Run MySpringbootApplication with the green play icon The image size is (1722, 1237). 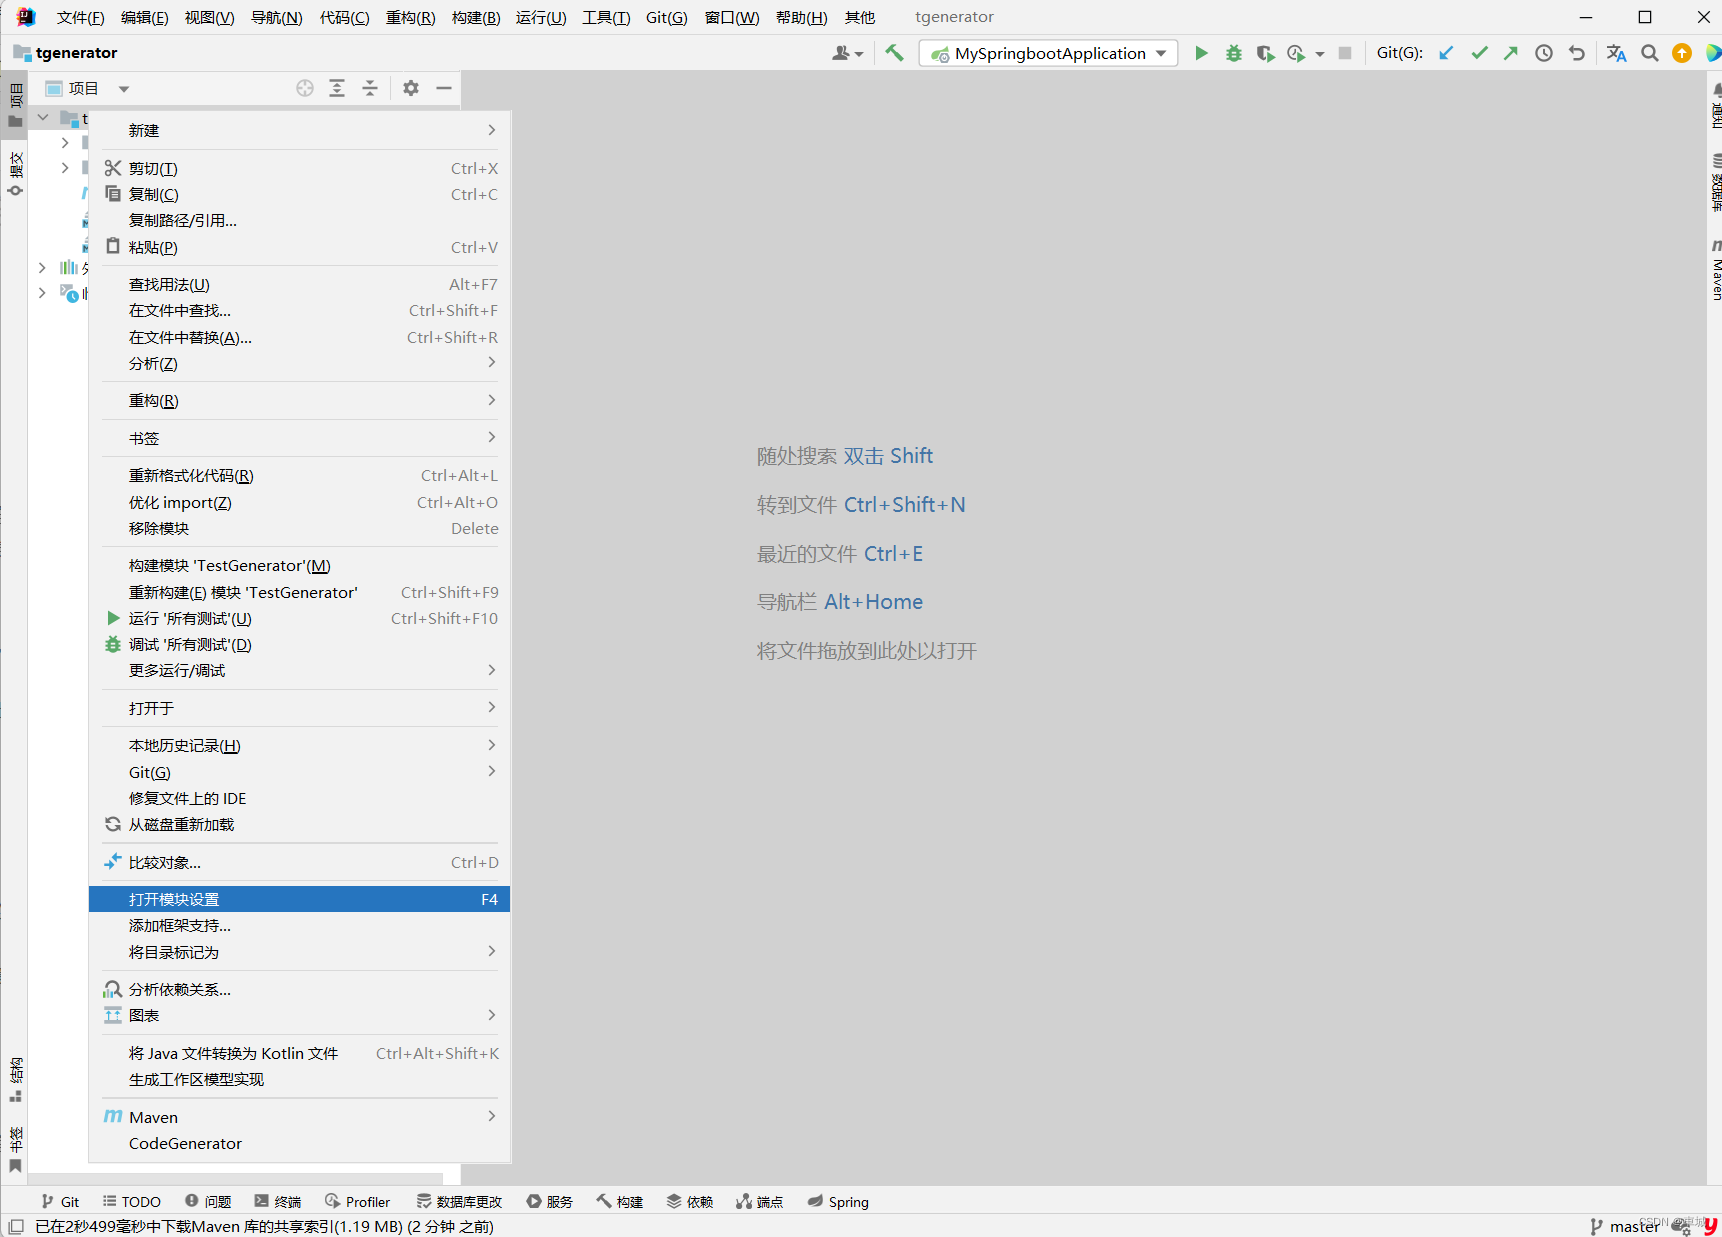[x=1201, y=53]
